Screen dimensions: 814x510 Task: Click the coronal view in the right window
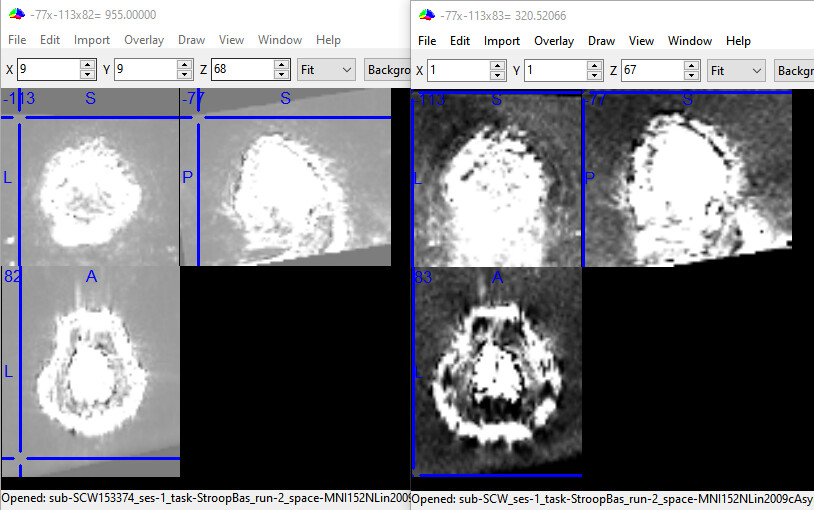click(x=497, y=178)
